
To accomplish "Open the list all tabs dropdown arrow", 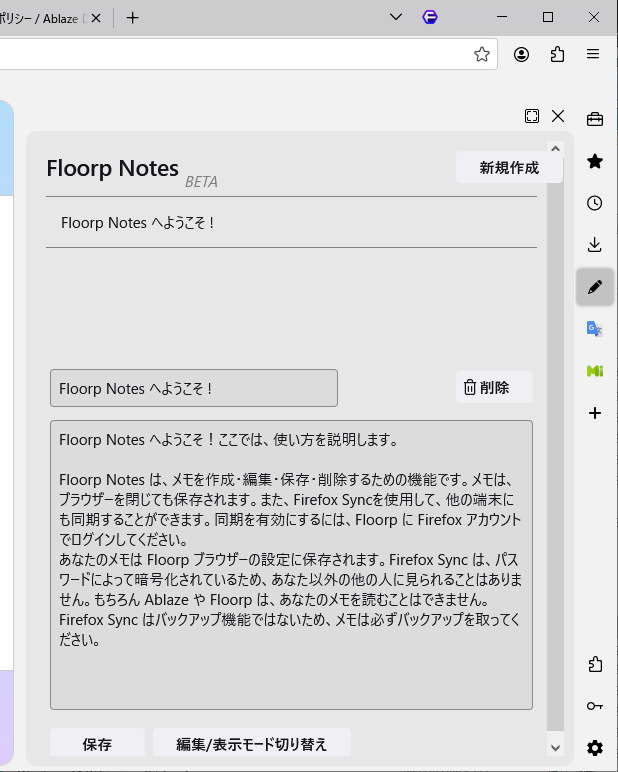I will 395,17.
